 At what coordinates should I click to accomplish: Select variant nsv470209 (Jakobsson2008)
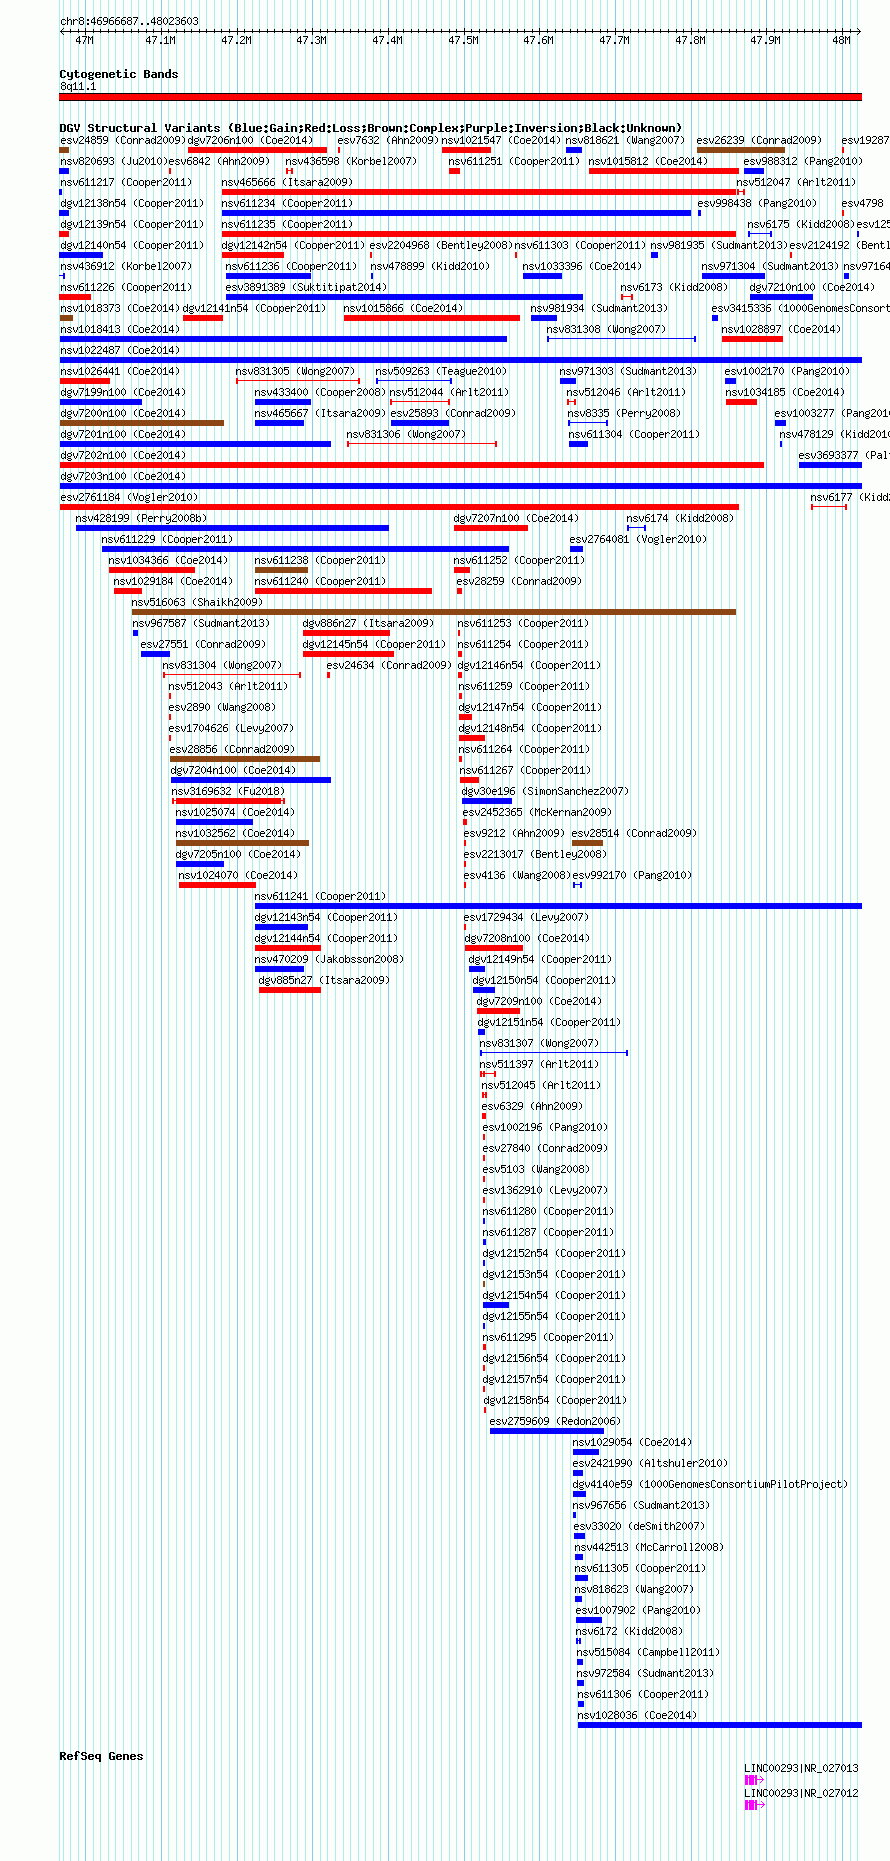(x=329, y=959)
